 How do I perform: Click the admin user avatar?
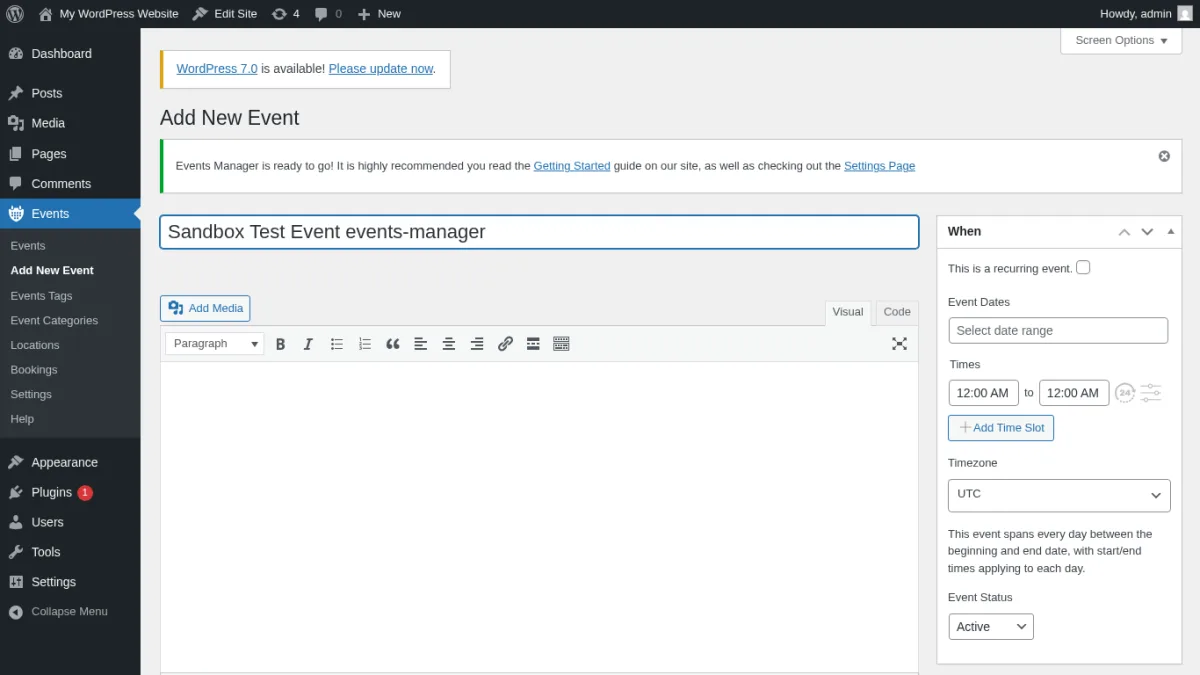click(1185, 14)
